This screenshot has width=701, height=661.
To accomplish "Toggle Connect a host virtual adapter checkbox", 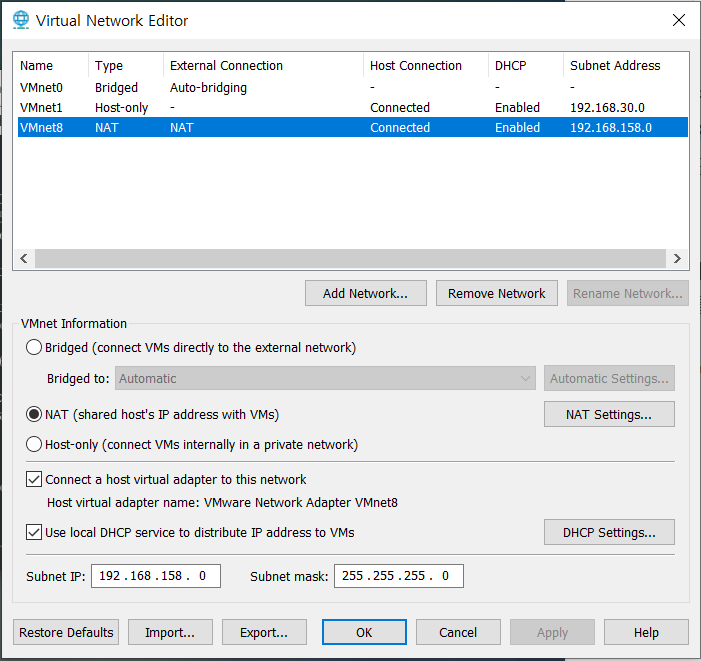I will coord(34,479).
